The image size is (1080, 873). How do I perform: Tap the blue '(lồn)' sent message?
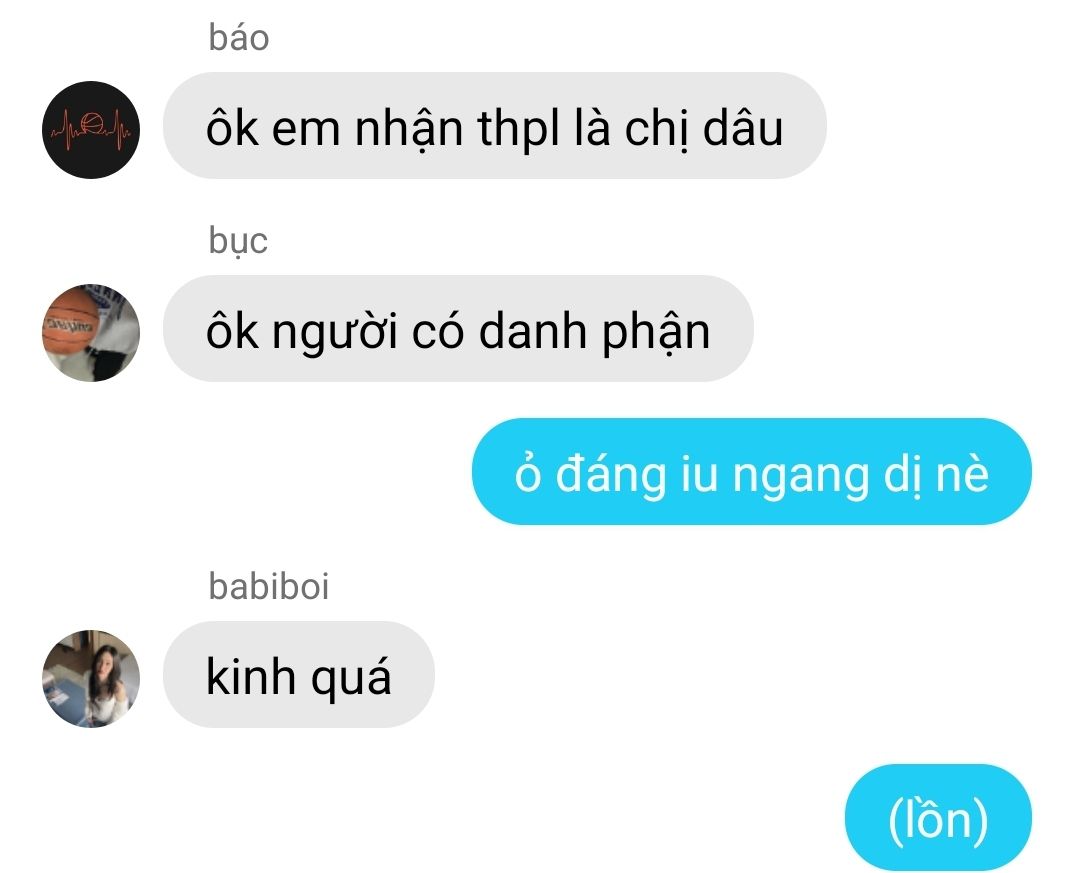pyautogui.click(x=938, y=817)
